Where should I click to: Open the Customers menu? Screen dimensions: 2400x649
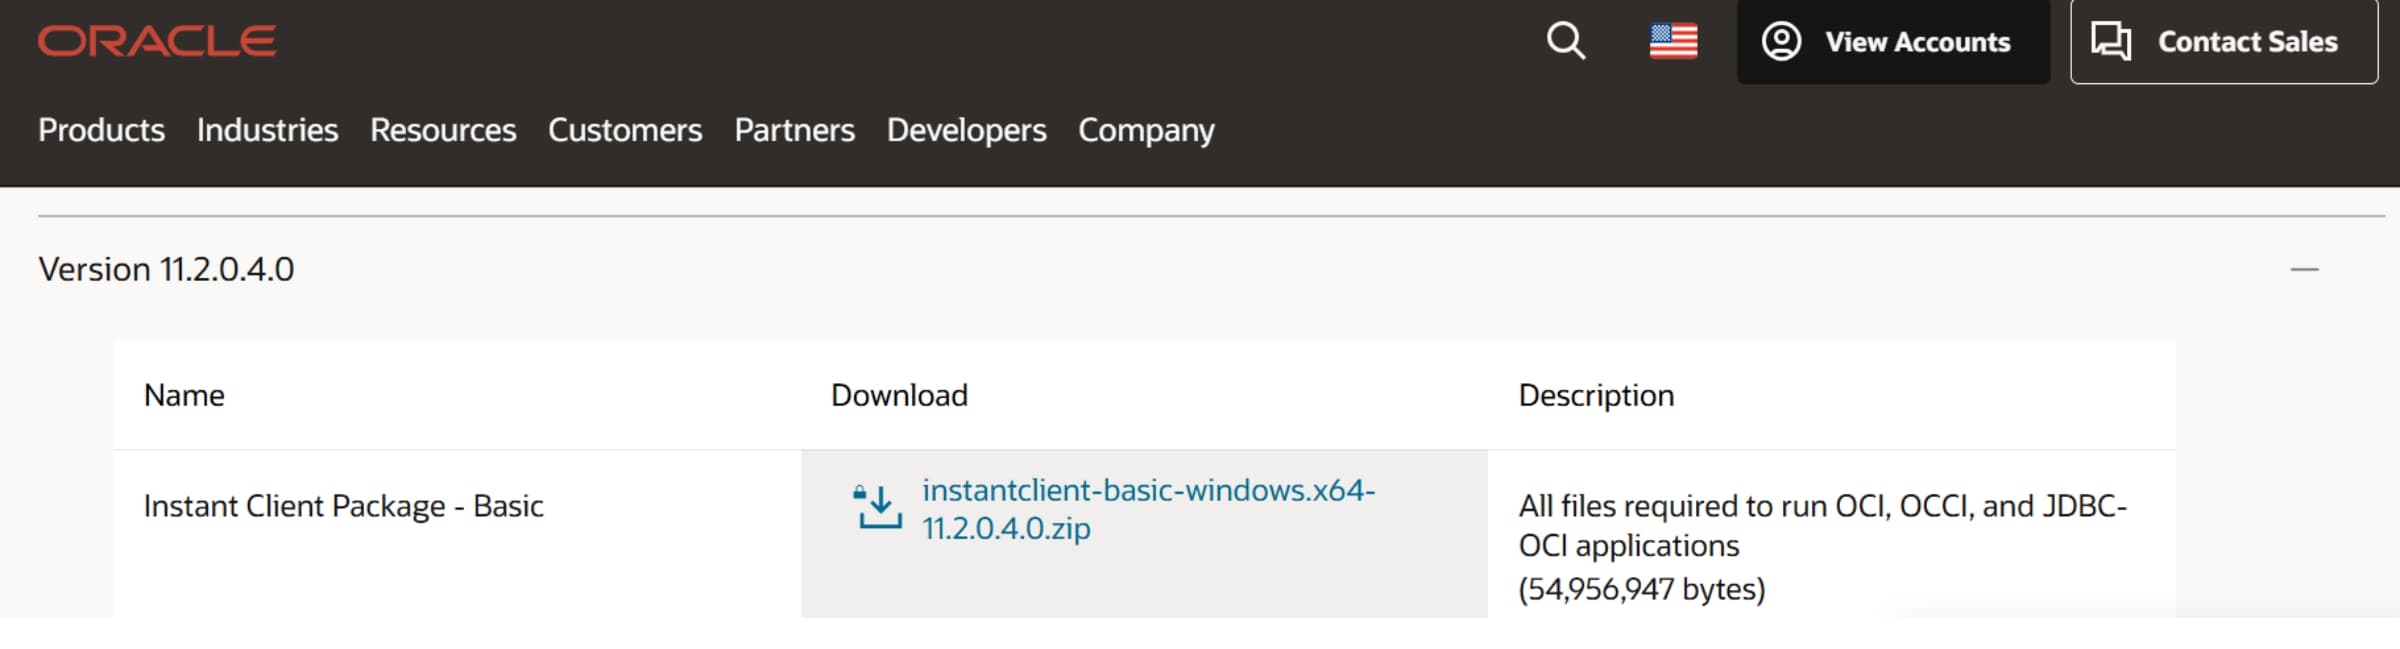coord(625,130)
